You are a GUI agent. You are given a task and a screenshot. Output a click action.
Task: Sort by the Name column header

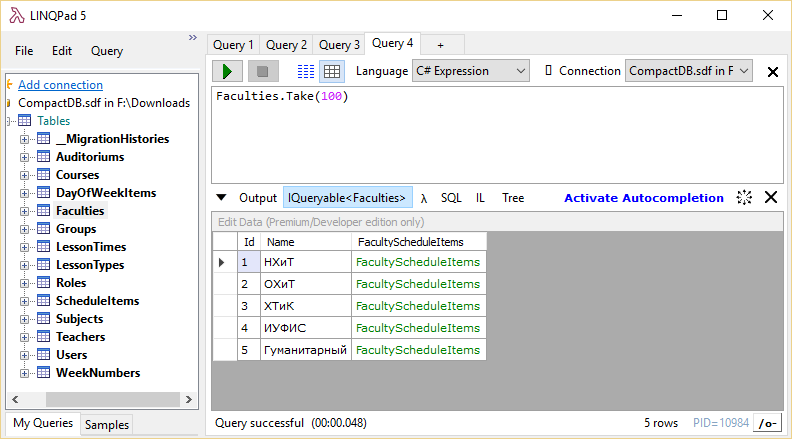tap(306, 242)
